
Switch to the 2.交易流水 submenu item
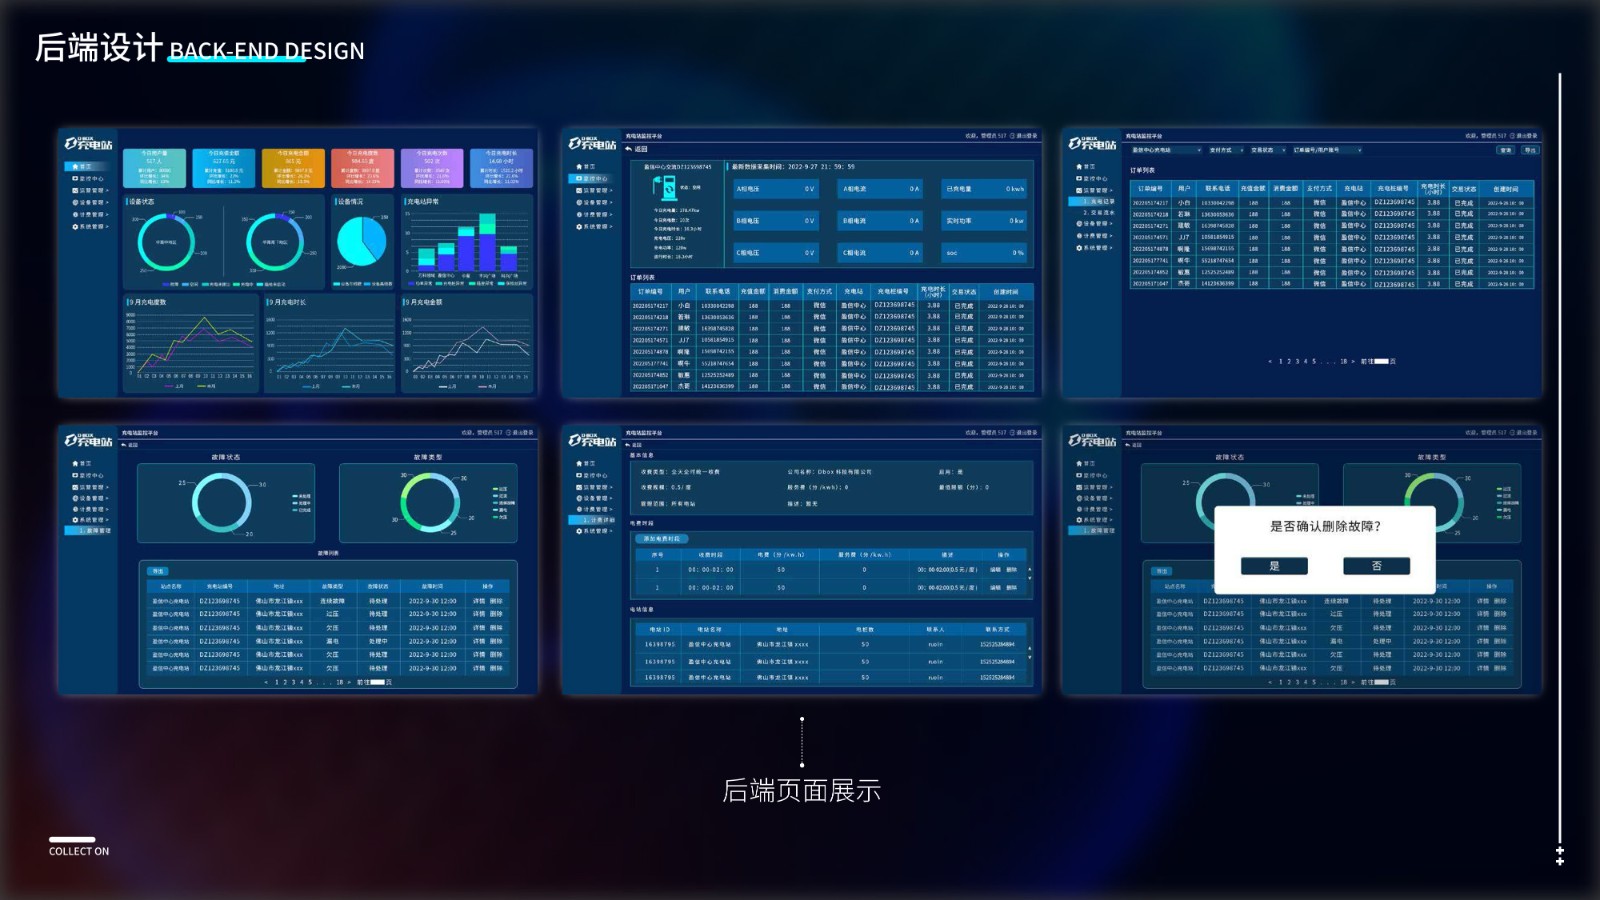tap(1098, 214)
